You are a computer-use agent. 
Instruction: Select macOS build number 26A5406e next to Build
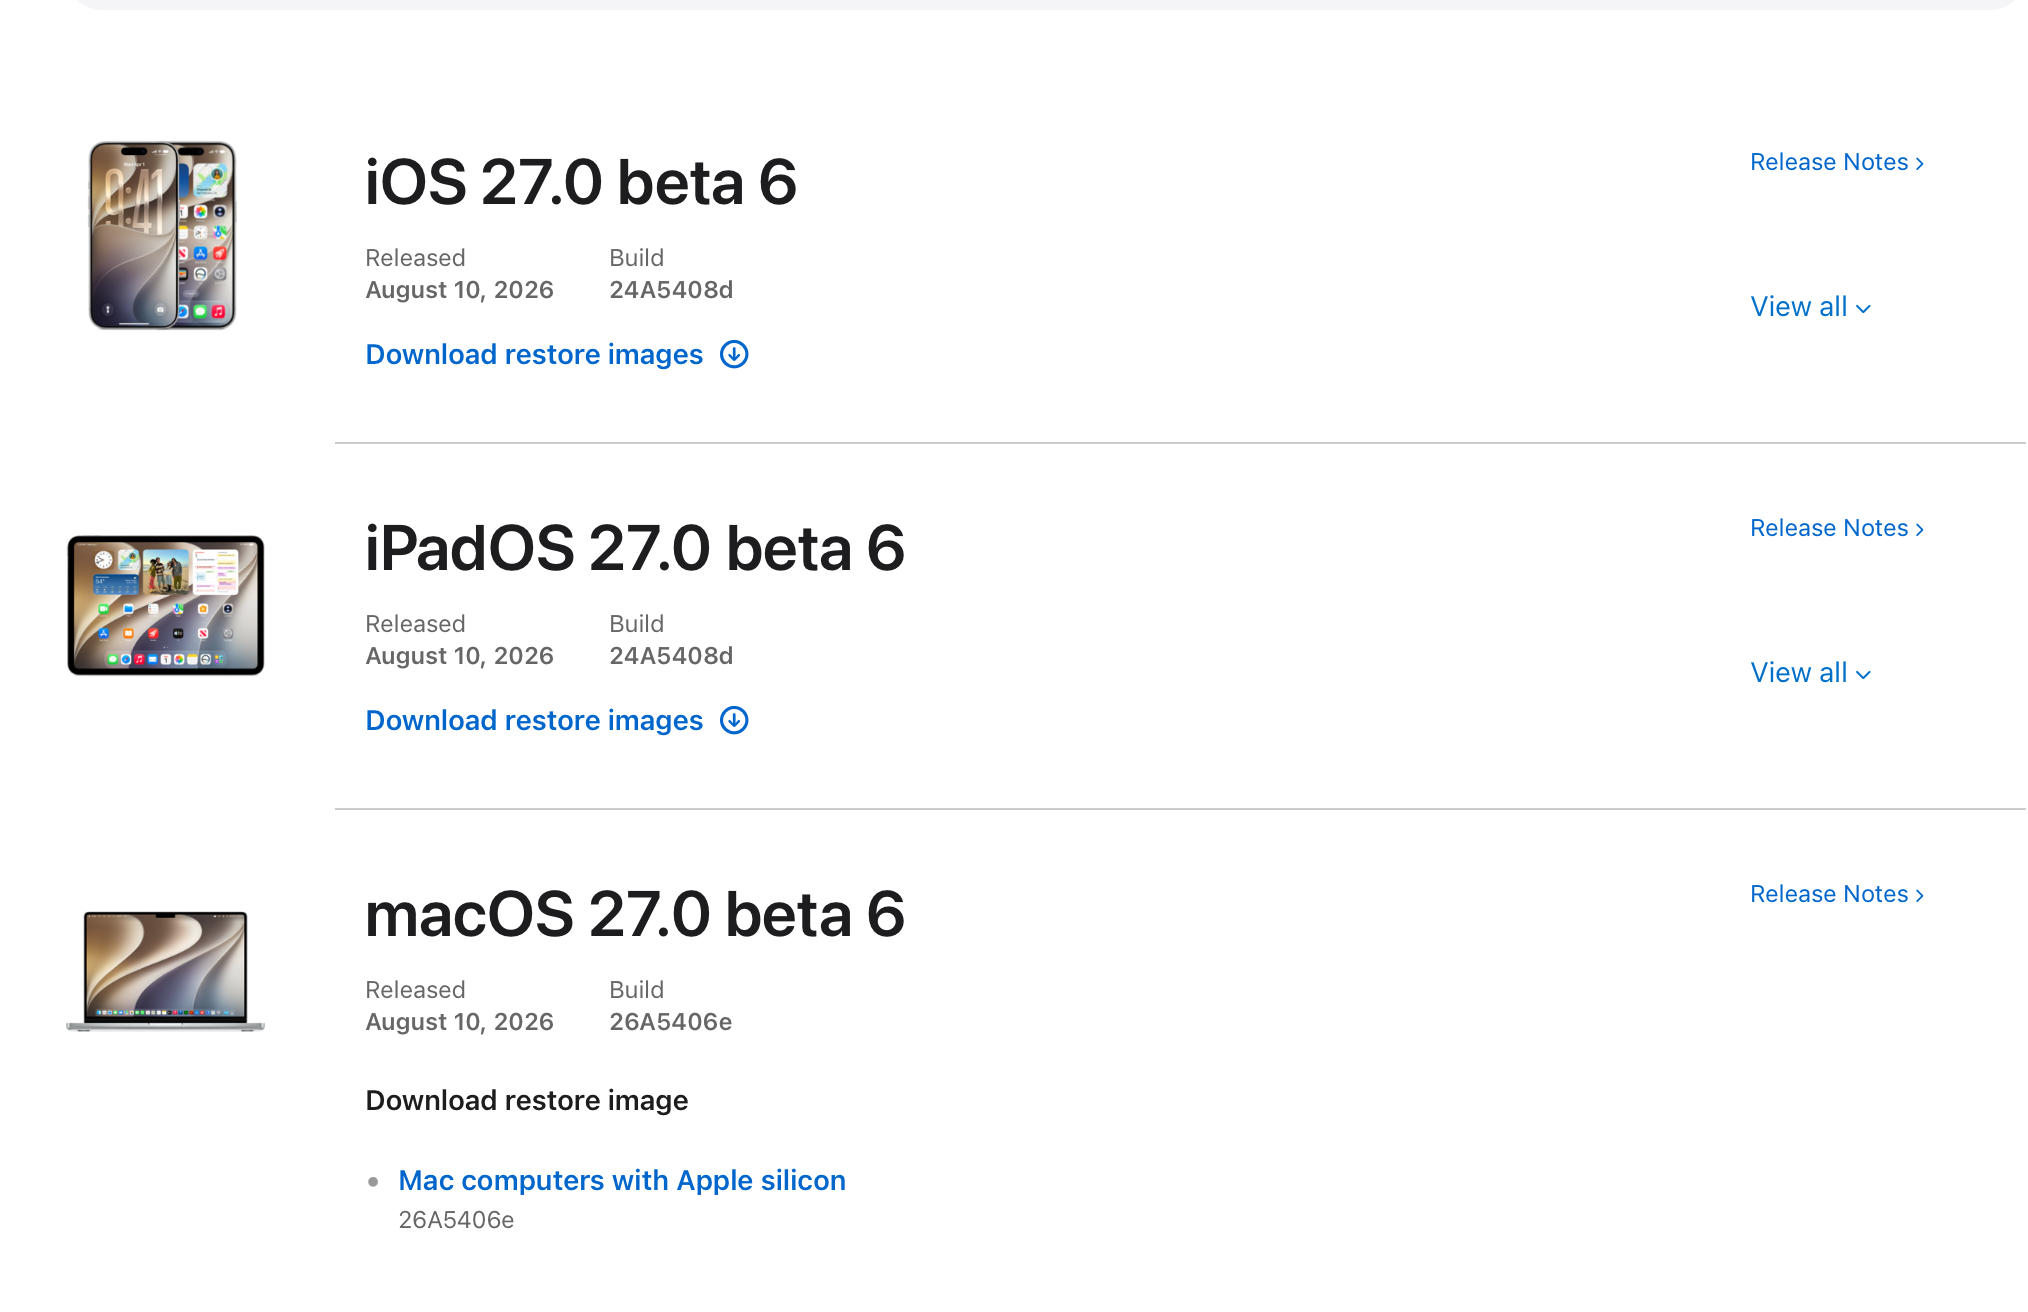tap(671, 1022)
